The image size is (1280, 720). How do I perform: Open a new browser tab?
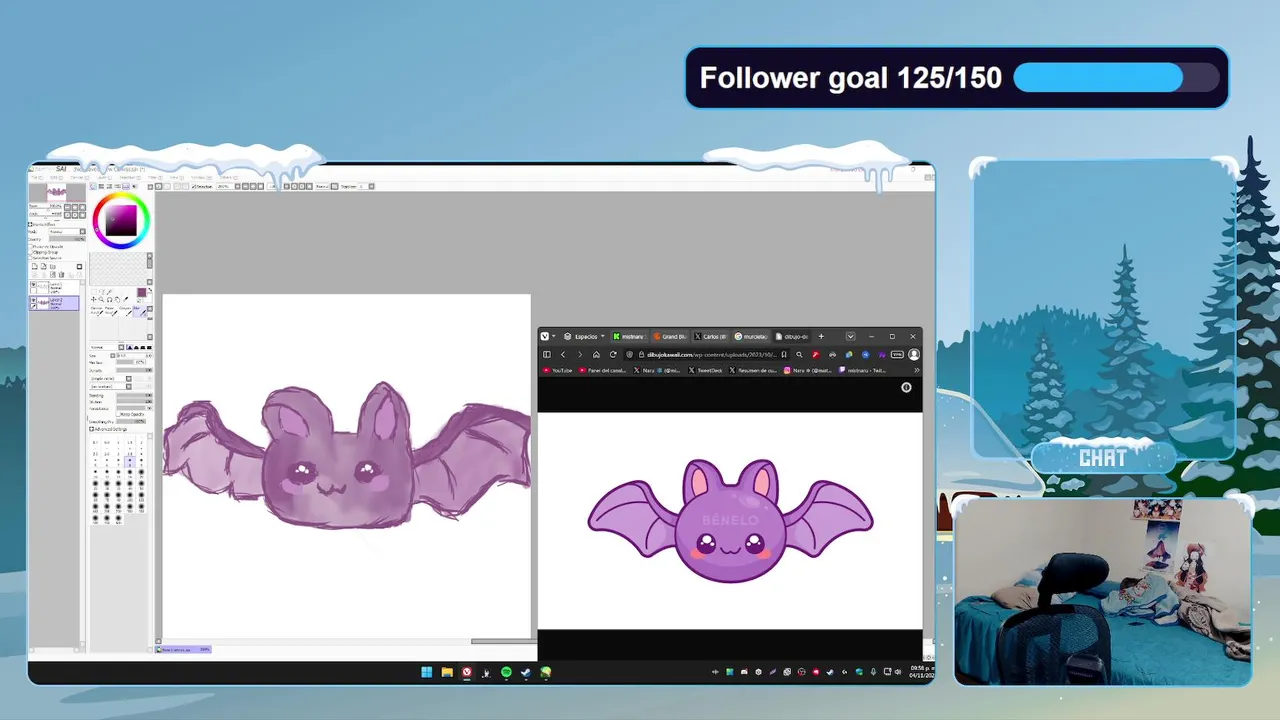click(x=821, y=336)
